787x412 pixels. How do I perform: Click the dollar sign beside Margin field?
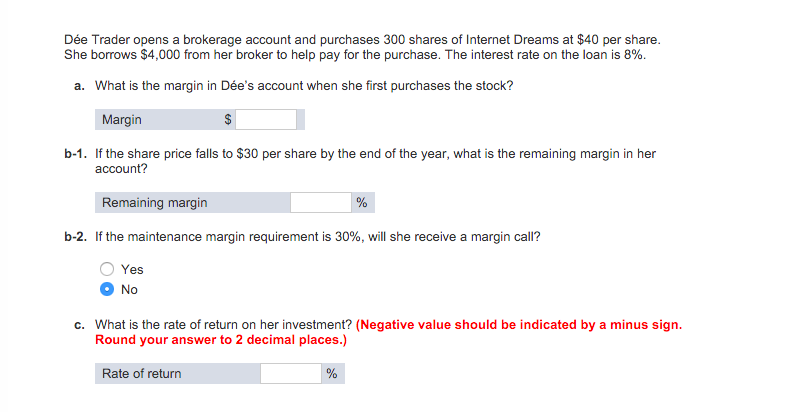point(228,119)
